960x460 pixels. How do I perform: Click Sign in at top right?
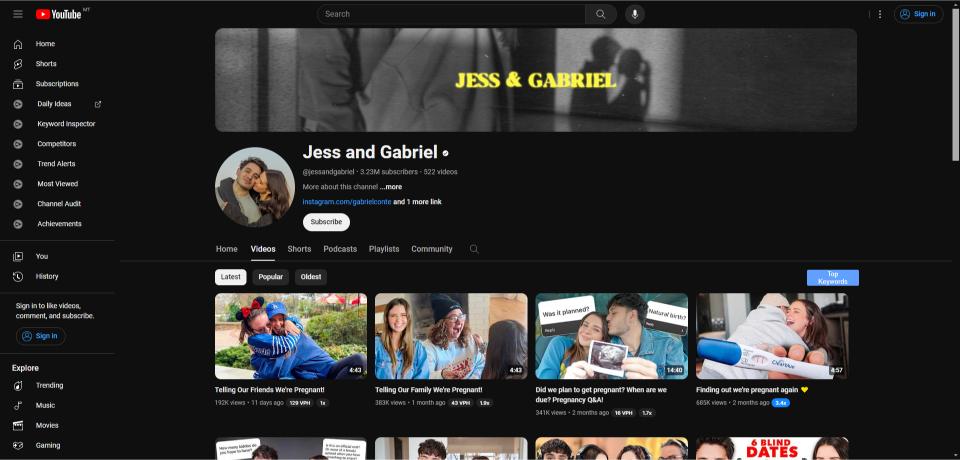918,14
